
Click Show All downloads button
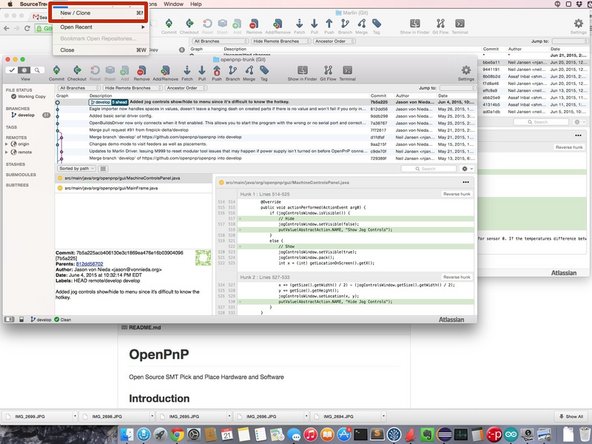[571, 416]
